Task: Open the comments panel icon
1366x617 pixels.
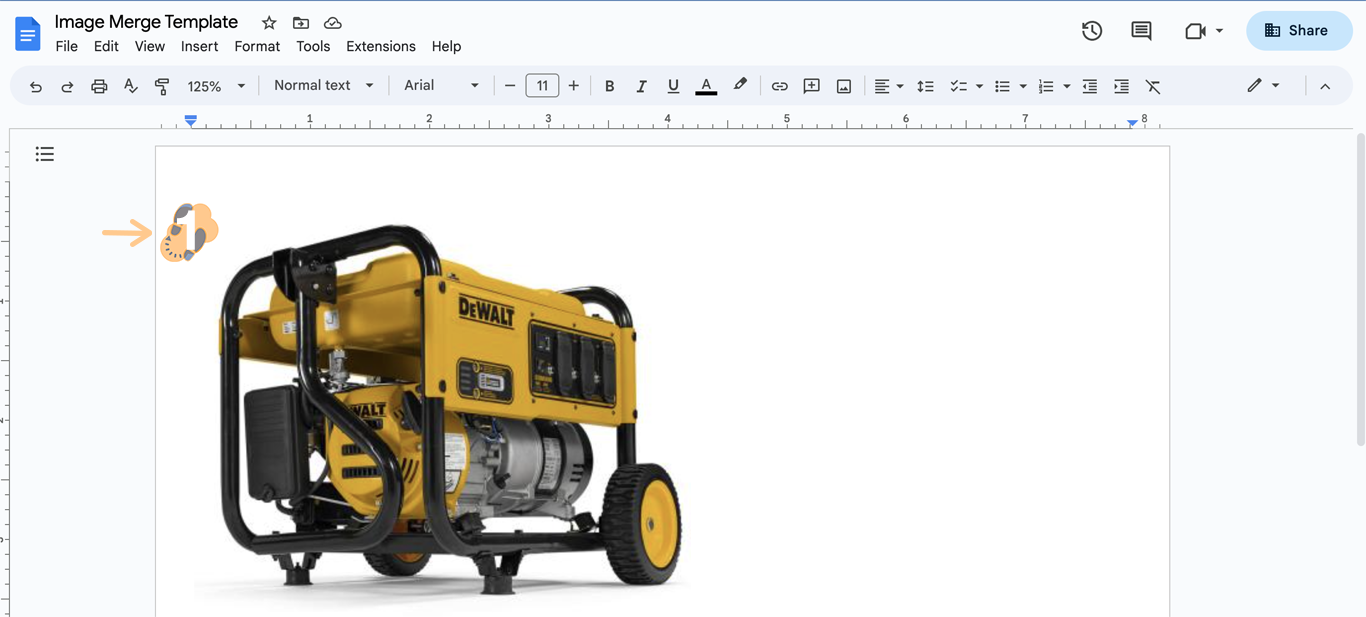Action: [1141, 31]
